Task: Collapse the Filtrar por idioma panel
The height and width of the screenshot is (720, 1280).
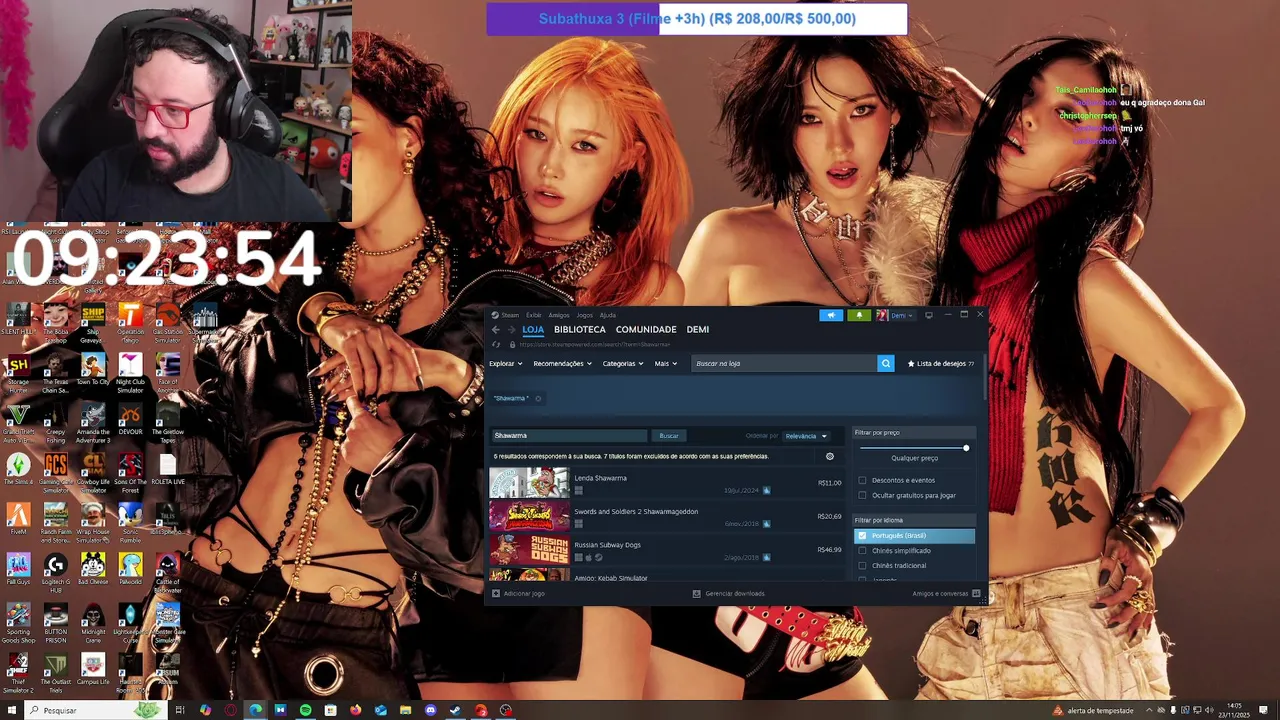Action: (x=913, y=520)
